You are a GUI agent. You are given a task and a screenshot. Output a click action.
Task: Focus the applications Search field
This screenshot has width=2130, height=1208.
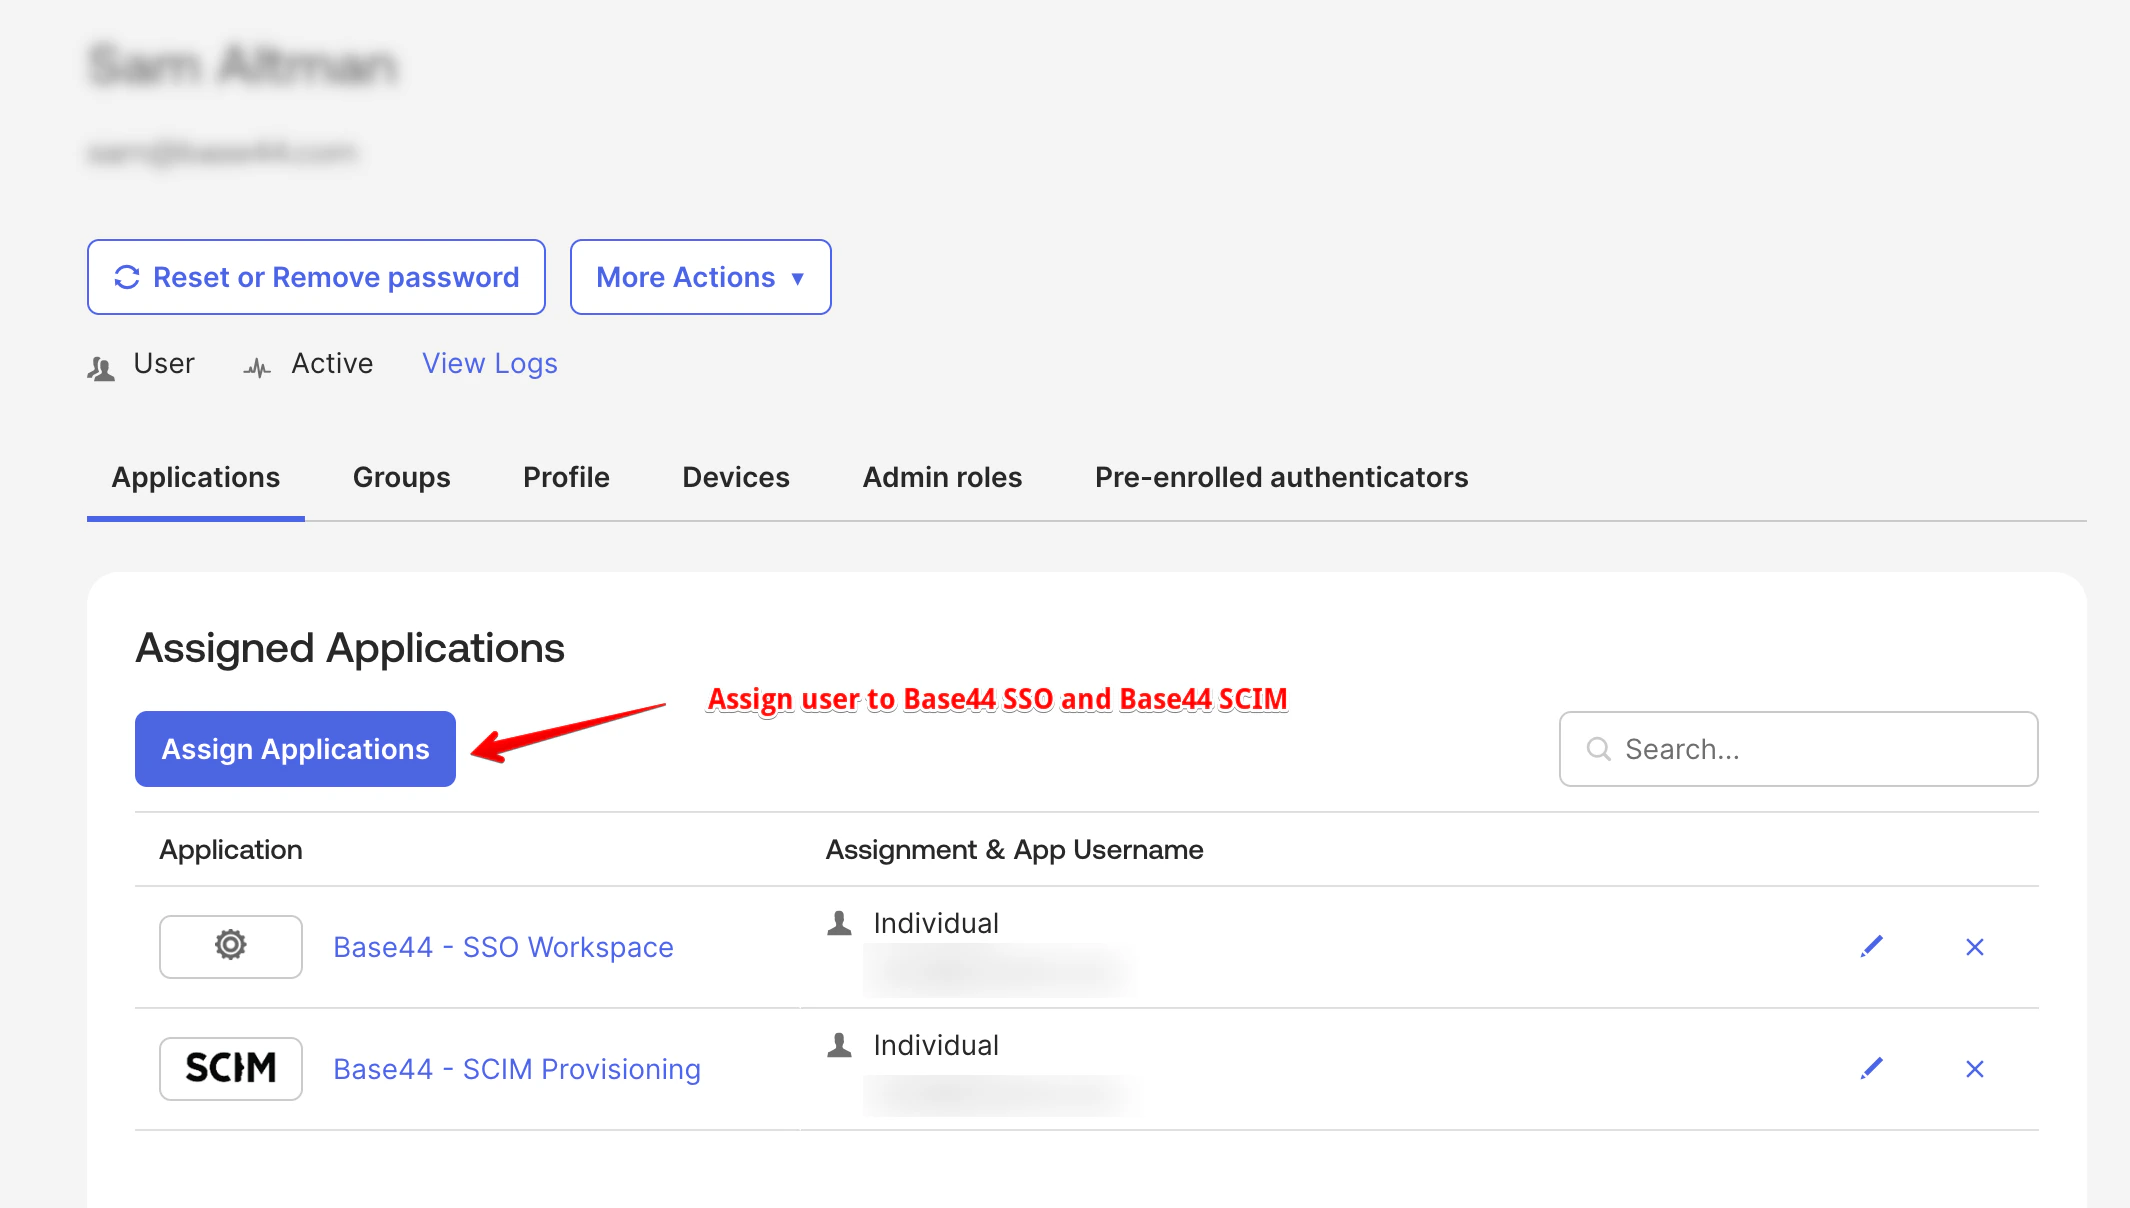1798,749
